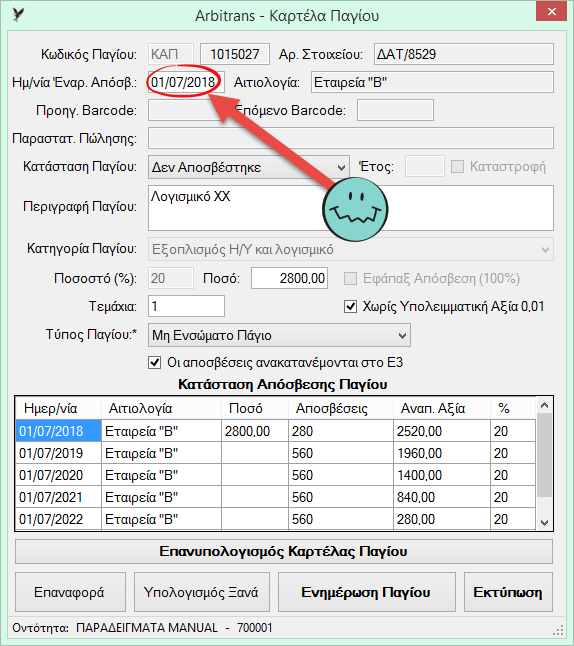Click the Ενημέρωση Παγίου button
574x646 pixels.
tap(367, 592)
